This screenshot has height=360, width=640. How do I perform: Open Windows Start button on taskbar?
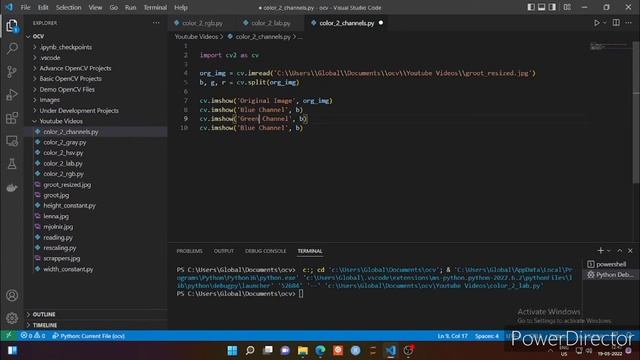point(232,350)
